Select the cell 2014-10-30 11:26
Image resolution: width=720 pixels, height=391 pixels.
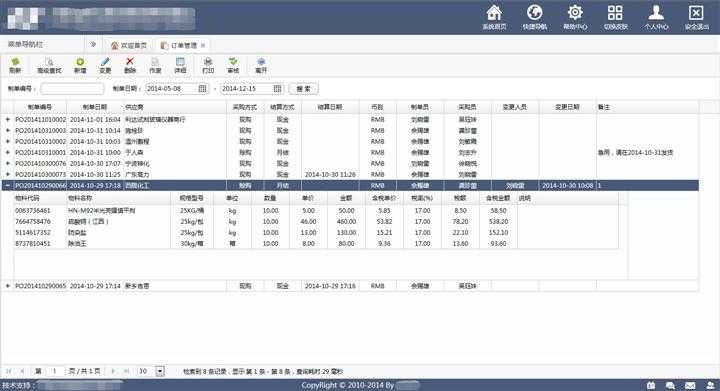(330, 174)
